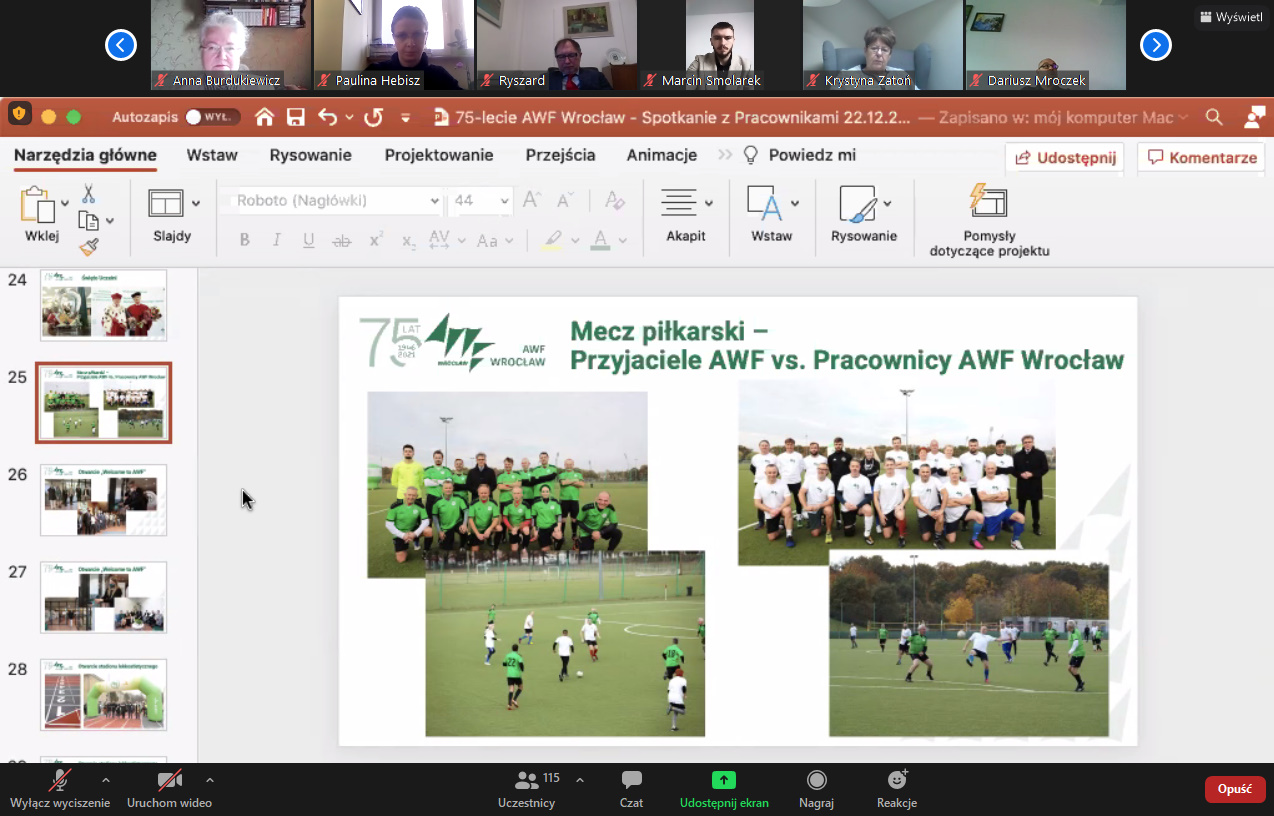Expand the Paste (Wklej) options arrow

tap(65, 203)
